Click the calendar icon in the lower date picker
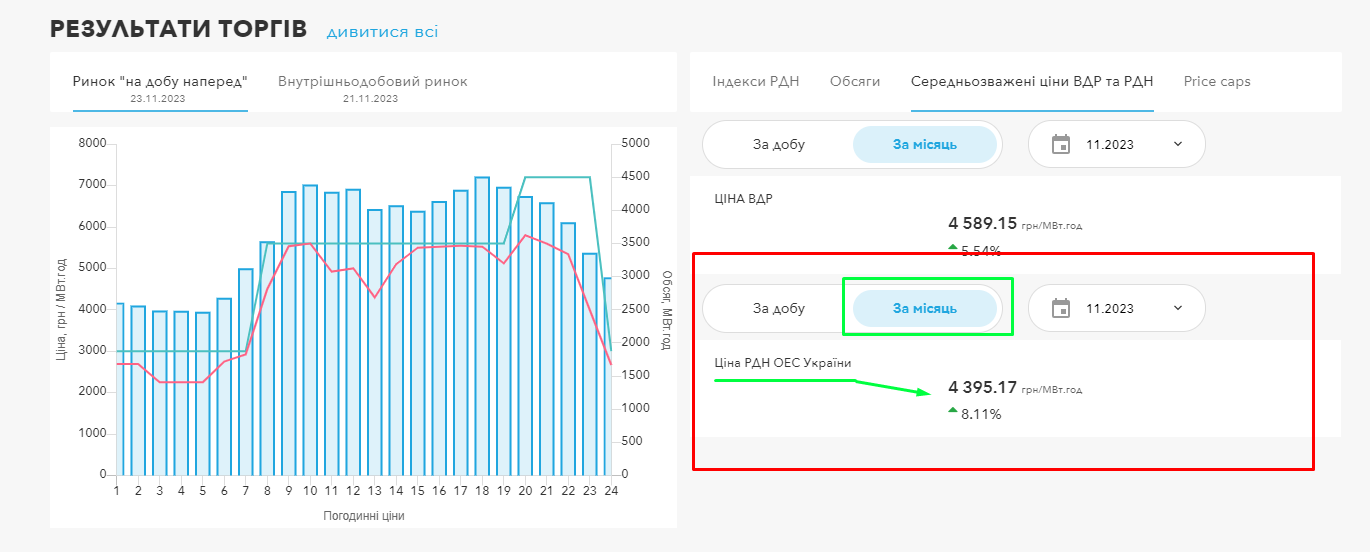 pos(1061,308)
